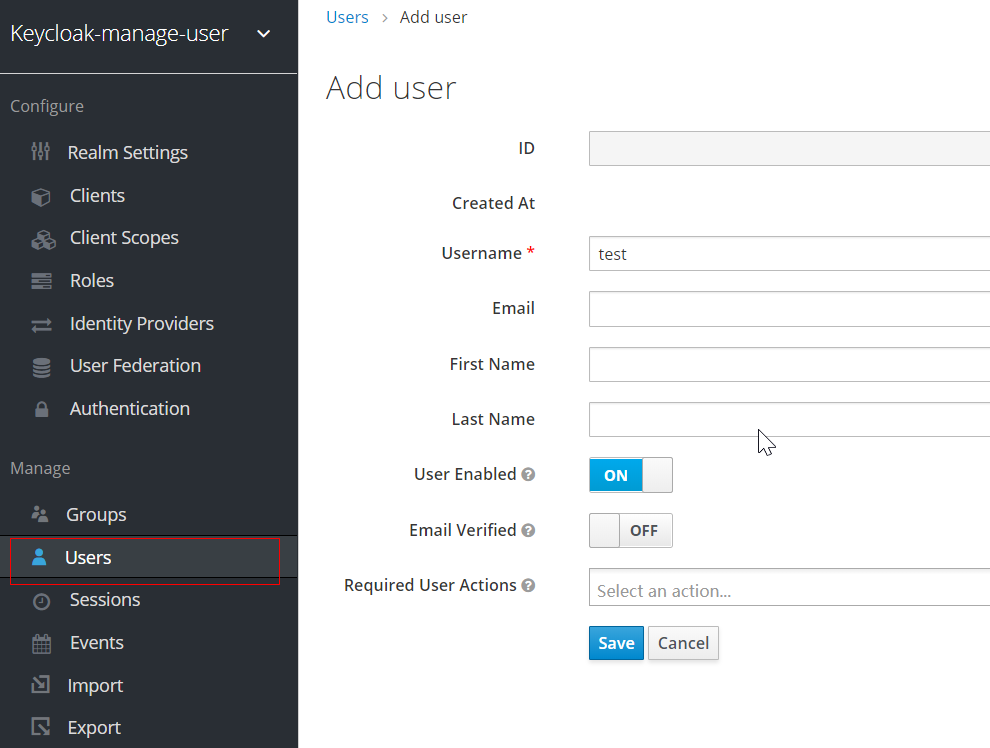Click the Sessions clock icon
Viewport: 990px width, 748px height.
click(42, 601)
